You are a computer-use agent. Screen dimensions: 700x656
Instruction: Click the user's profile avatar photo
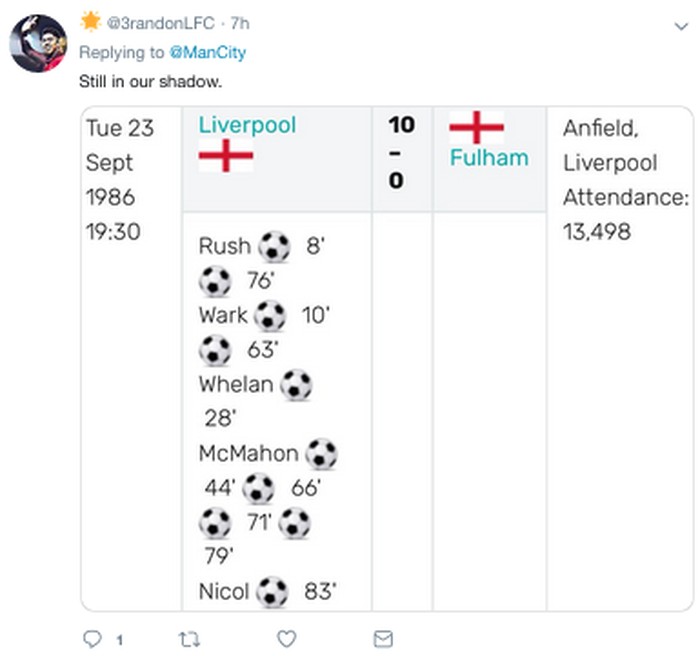click(38, 43)
